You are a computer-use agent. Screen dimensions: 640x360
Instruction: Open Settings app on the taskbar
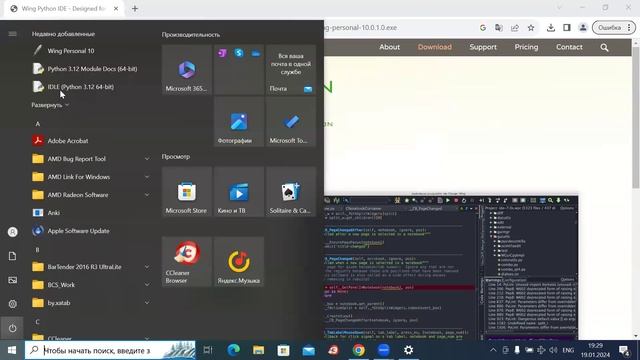(x=408, y=350)
